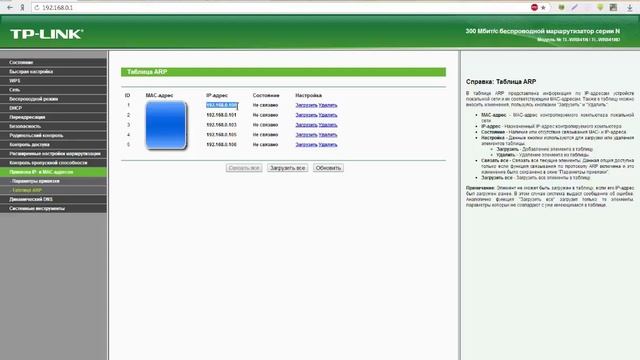Viewport: 640px width, 360px height.
Task: Click Загрузить link in row 1
Action: pos(306,105)
